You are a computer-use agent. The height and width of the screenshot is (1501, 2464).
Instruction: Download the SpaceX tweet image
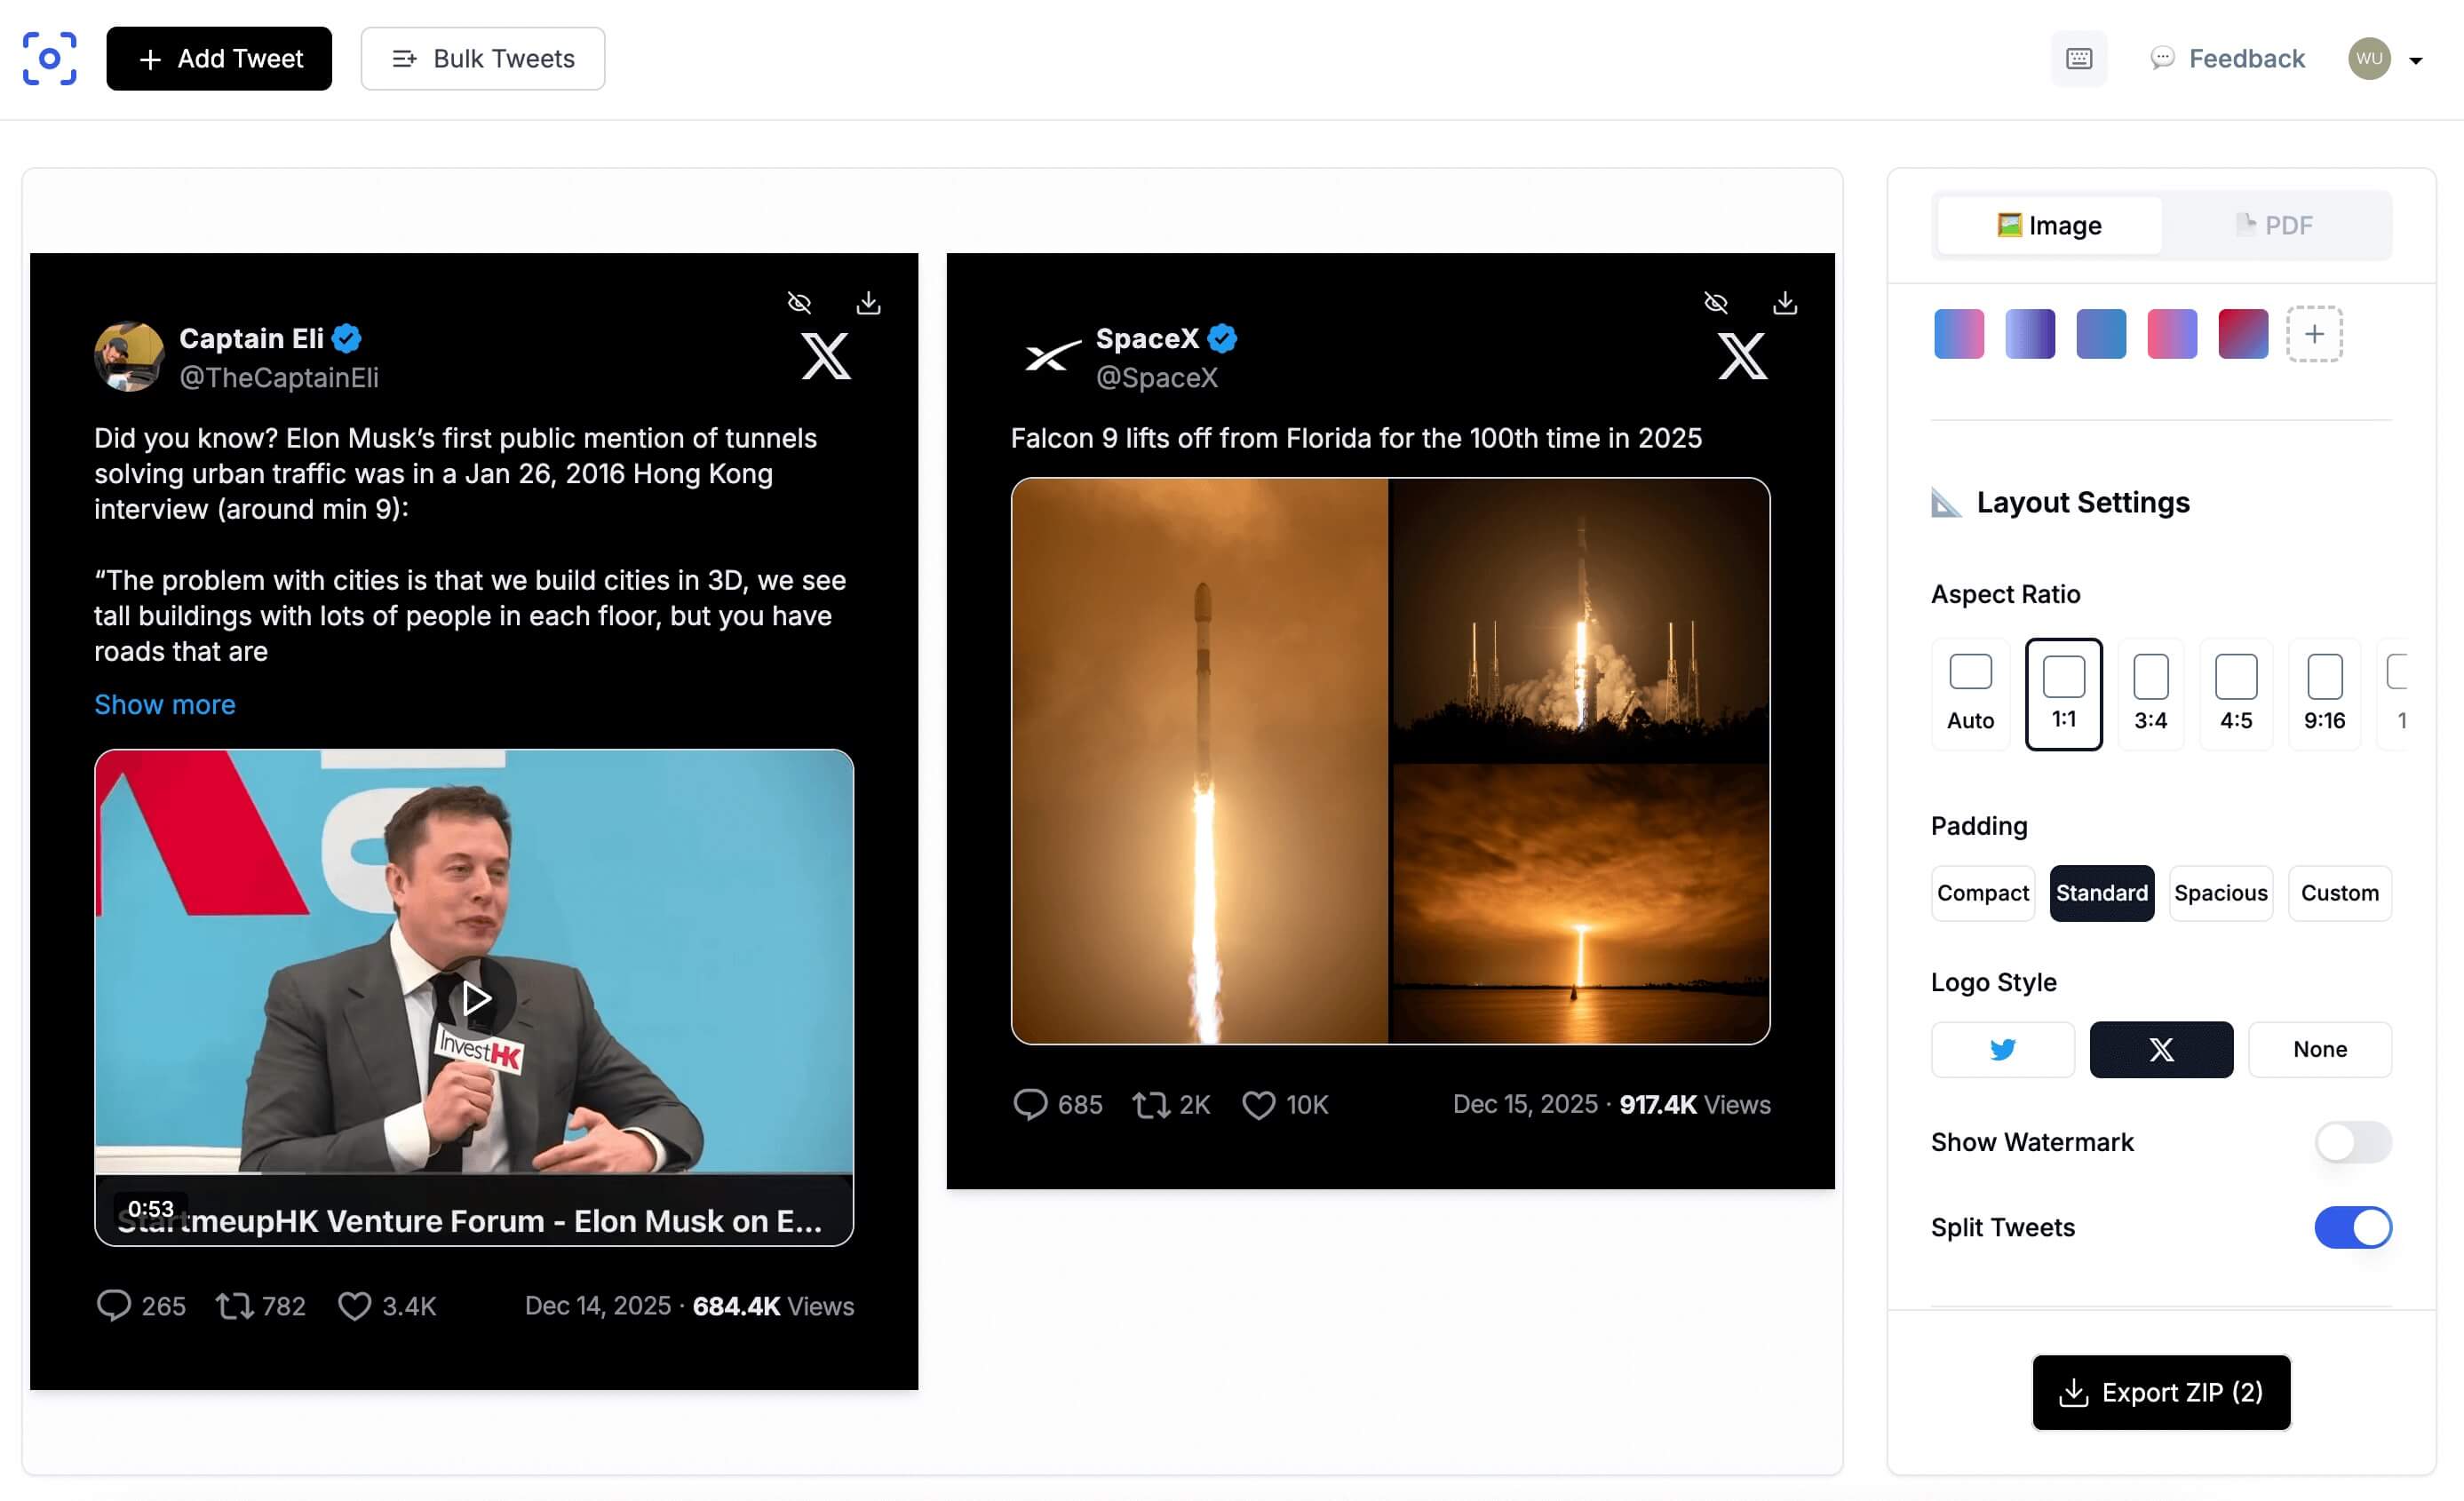tap(1786, 302)
